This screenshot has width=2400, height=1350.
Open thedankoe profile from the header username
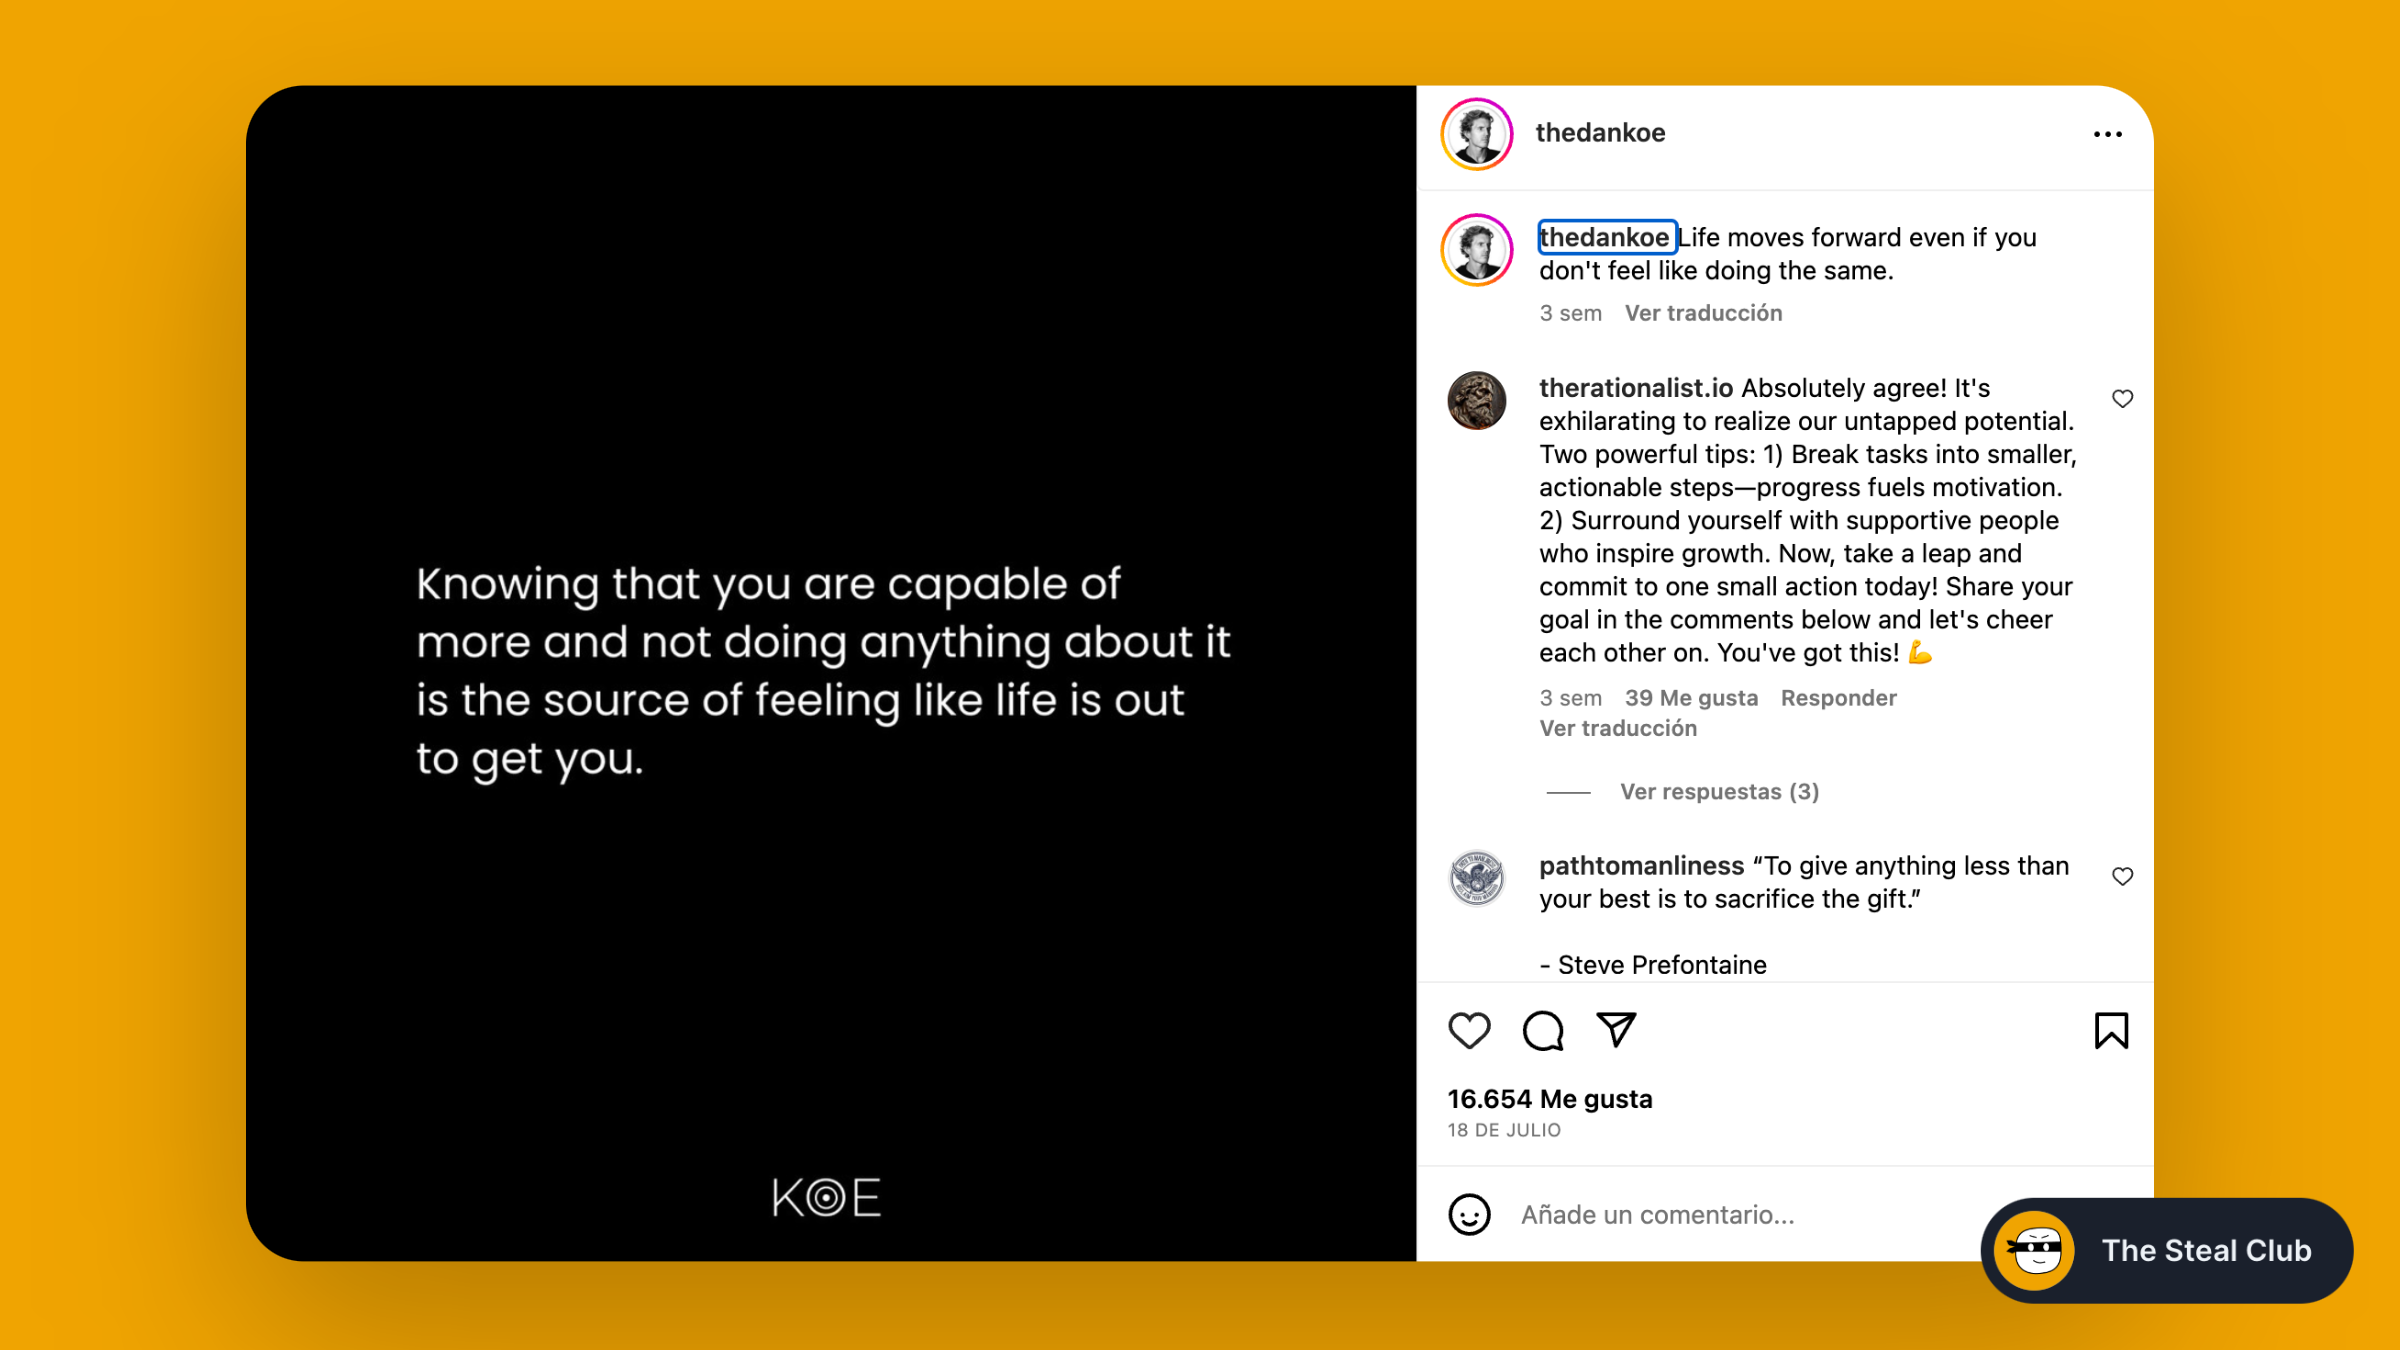(1600, 133)
